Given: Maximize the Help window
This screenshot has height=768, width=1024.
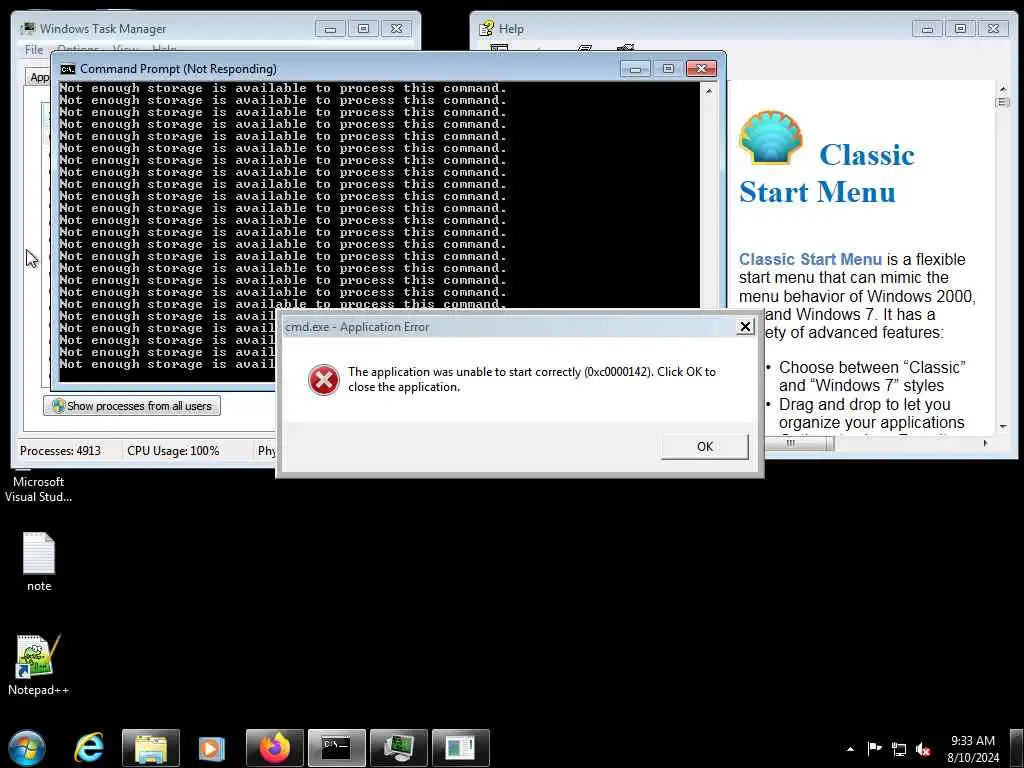Looking at the screenshot, I should coord(960,29).
